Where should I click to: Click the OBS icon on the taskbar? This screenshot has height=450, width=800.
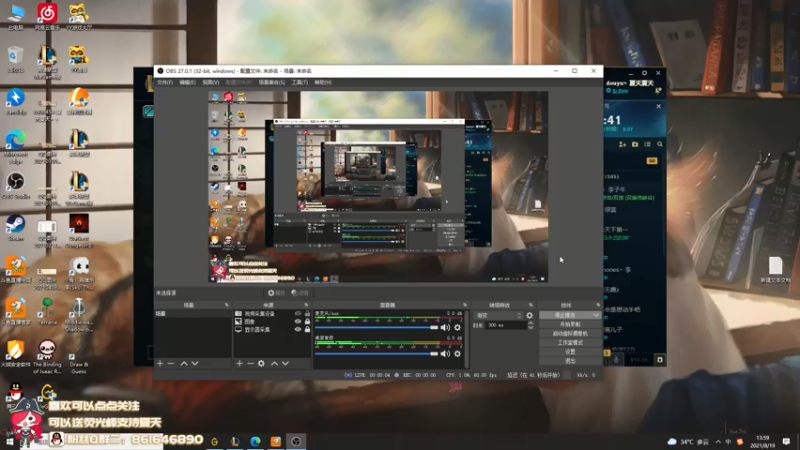(296, 441)
